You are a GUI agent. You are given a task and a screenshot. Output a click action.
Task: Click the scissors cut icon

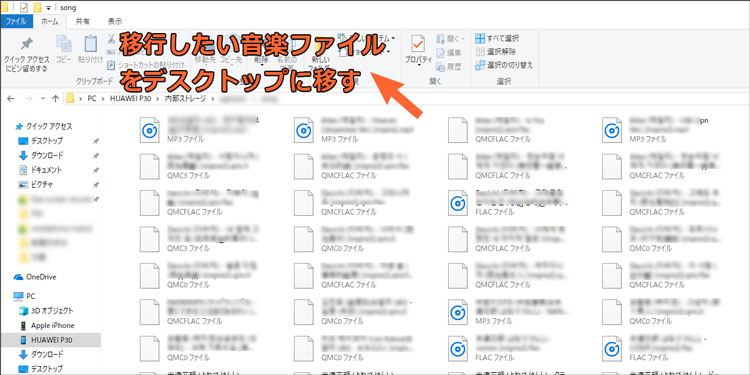point(111,39)
